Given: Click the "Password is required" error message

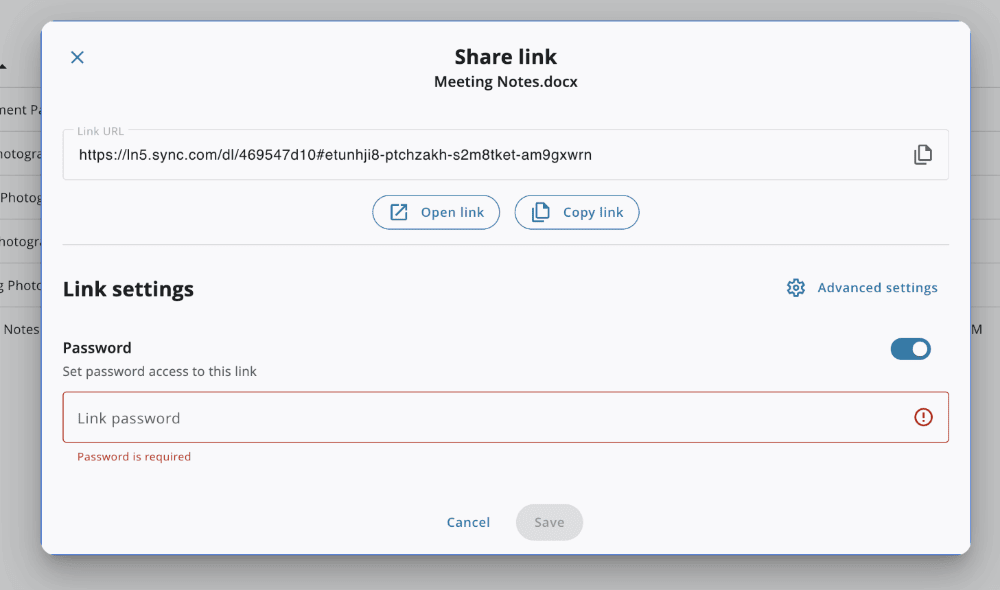Looking at the screenshot, I should coord(134,457).
